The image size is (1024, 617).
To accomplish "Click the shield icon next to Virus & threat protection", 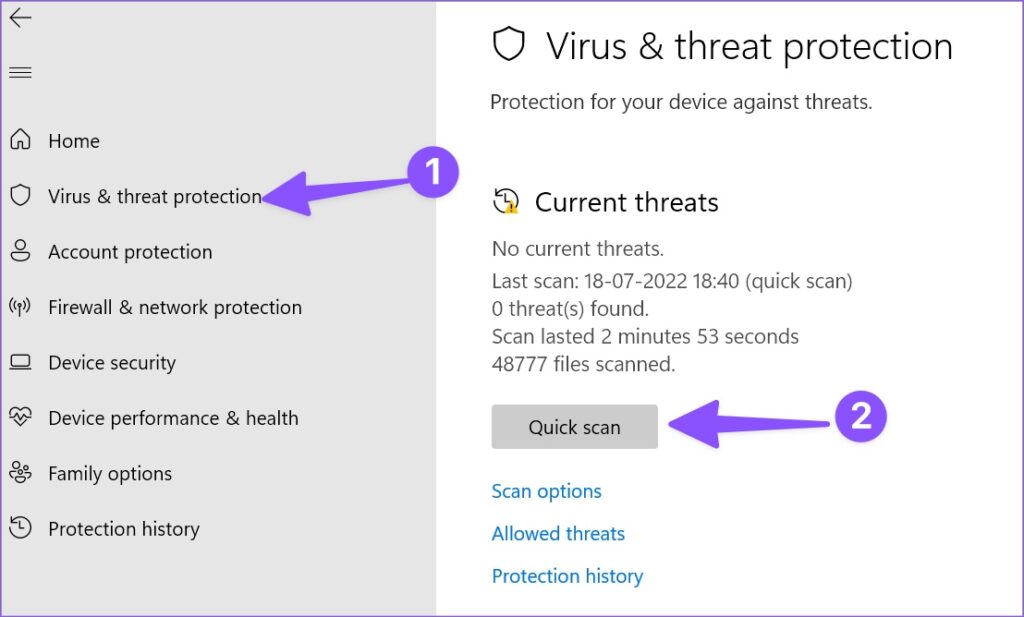I will (21, 196).
